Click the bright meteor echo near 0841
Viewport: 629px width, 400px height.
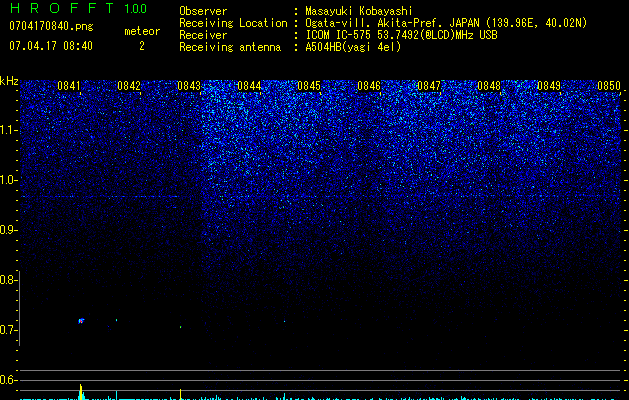tap(81, 321)
